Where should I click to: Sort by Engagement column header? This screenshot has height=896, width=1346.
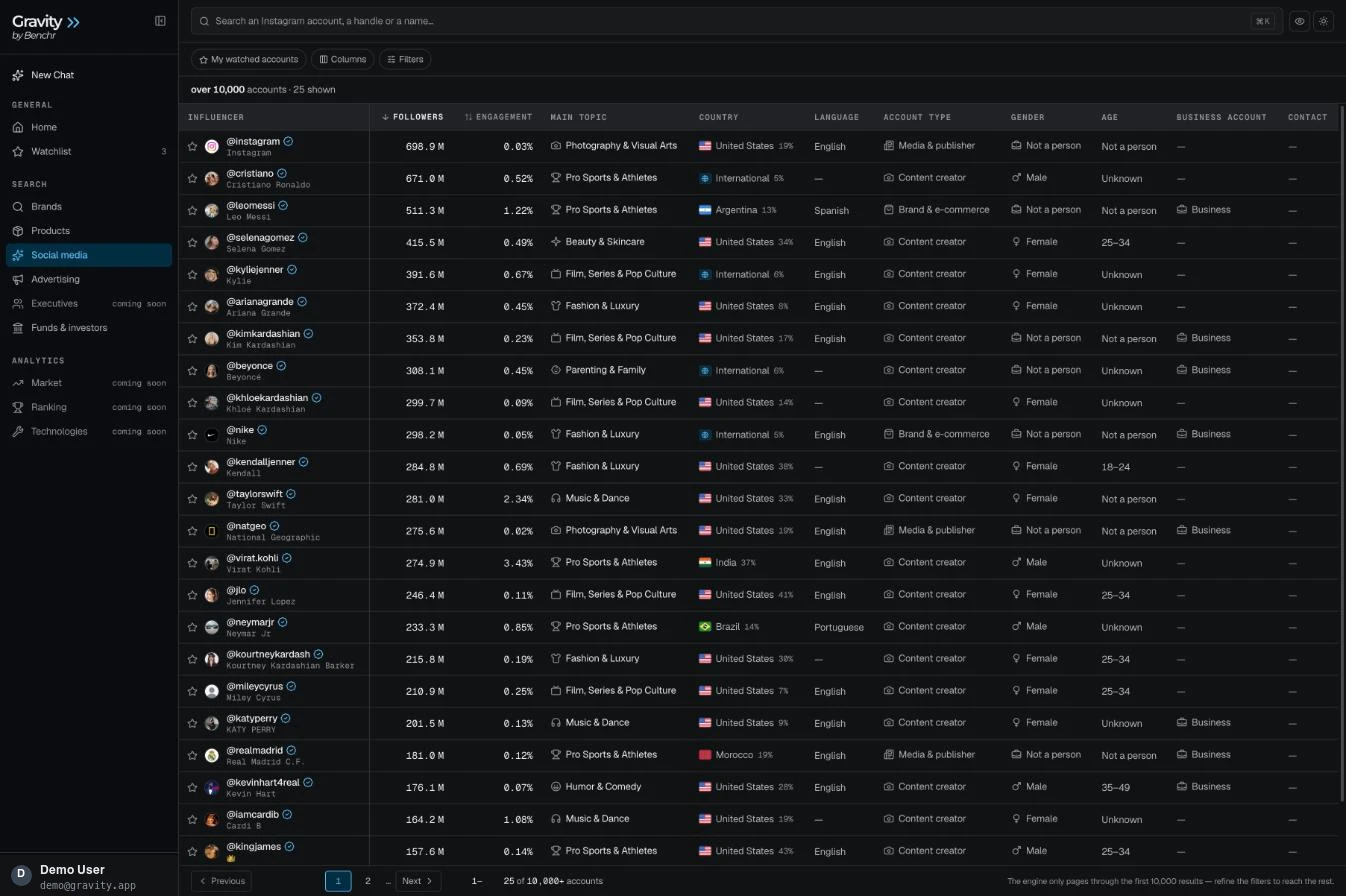(498, 117)
